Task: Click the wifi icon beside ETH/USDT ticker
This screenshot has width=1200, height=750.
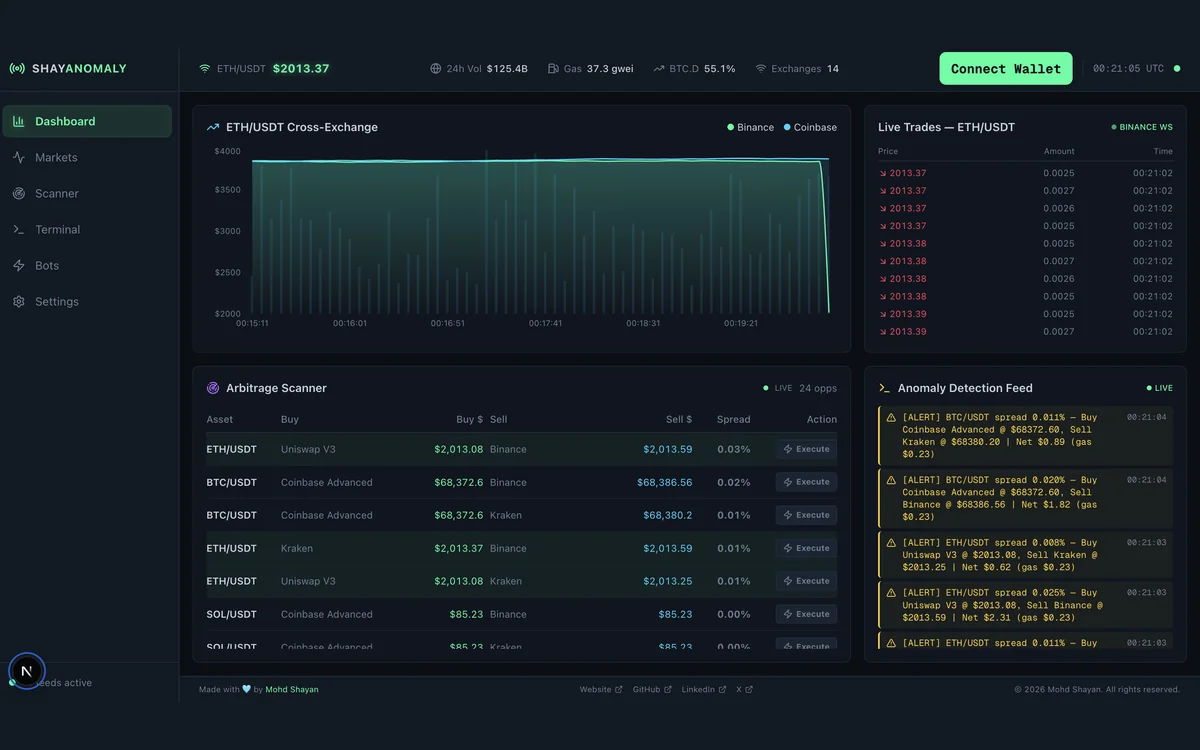Action: click(205, 69)
